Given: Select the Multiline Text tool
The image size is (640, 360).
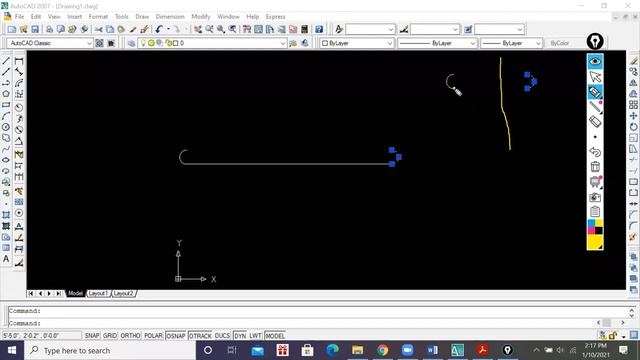Looking at the screenshot, I should click(6, 259).
